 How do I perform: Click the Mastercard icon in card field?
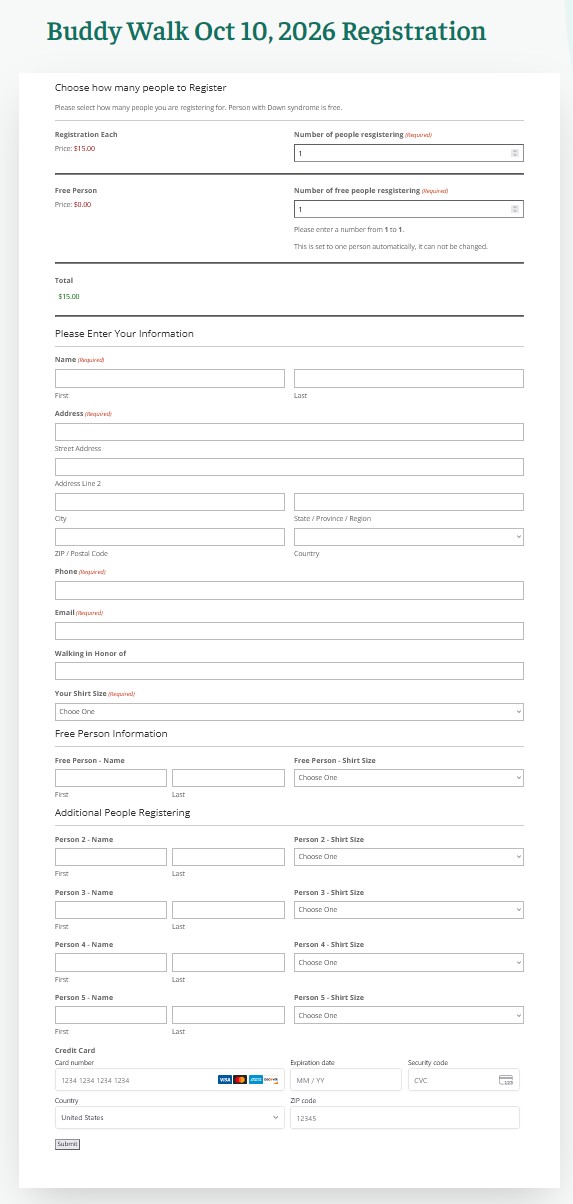pyautogui.click(x=240, y=1080)
